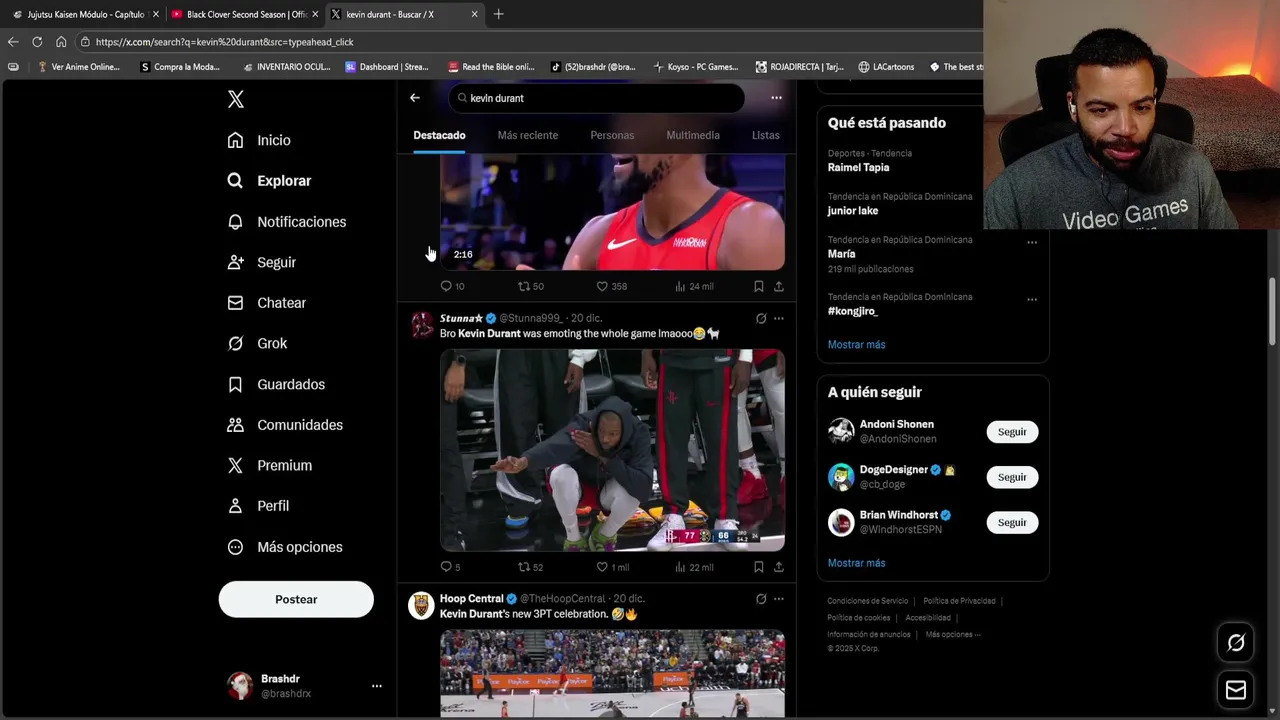This screenshot has height=720, width=1280.
Task: Expand Más opciones menu
Action: (x=285, y=547)
